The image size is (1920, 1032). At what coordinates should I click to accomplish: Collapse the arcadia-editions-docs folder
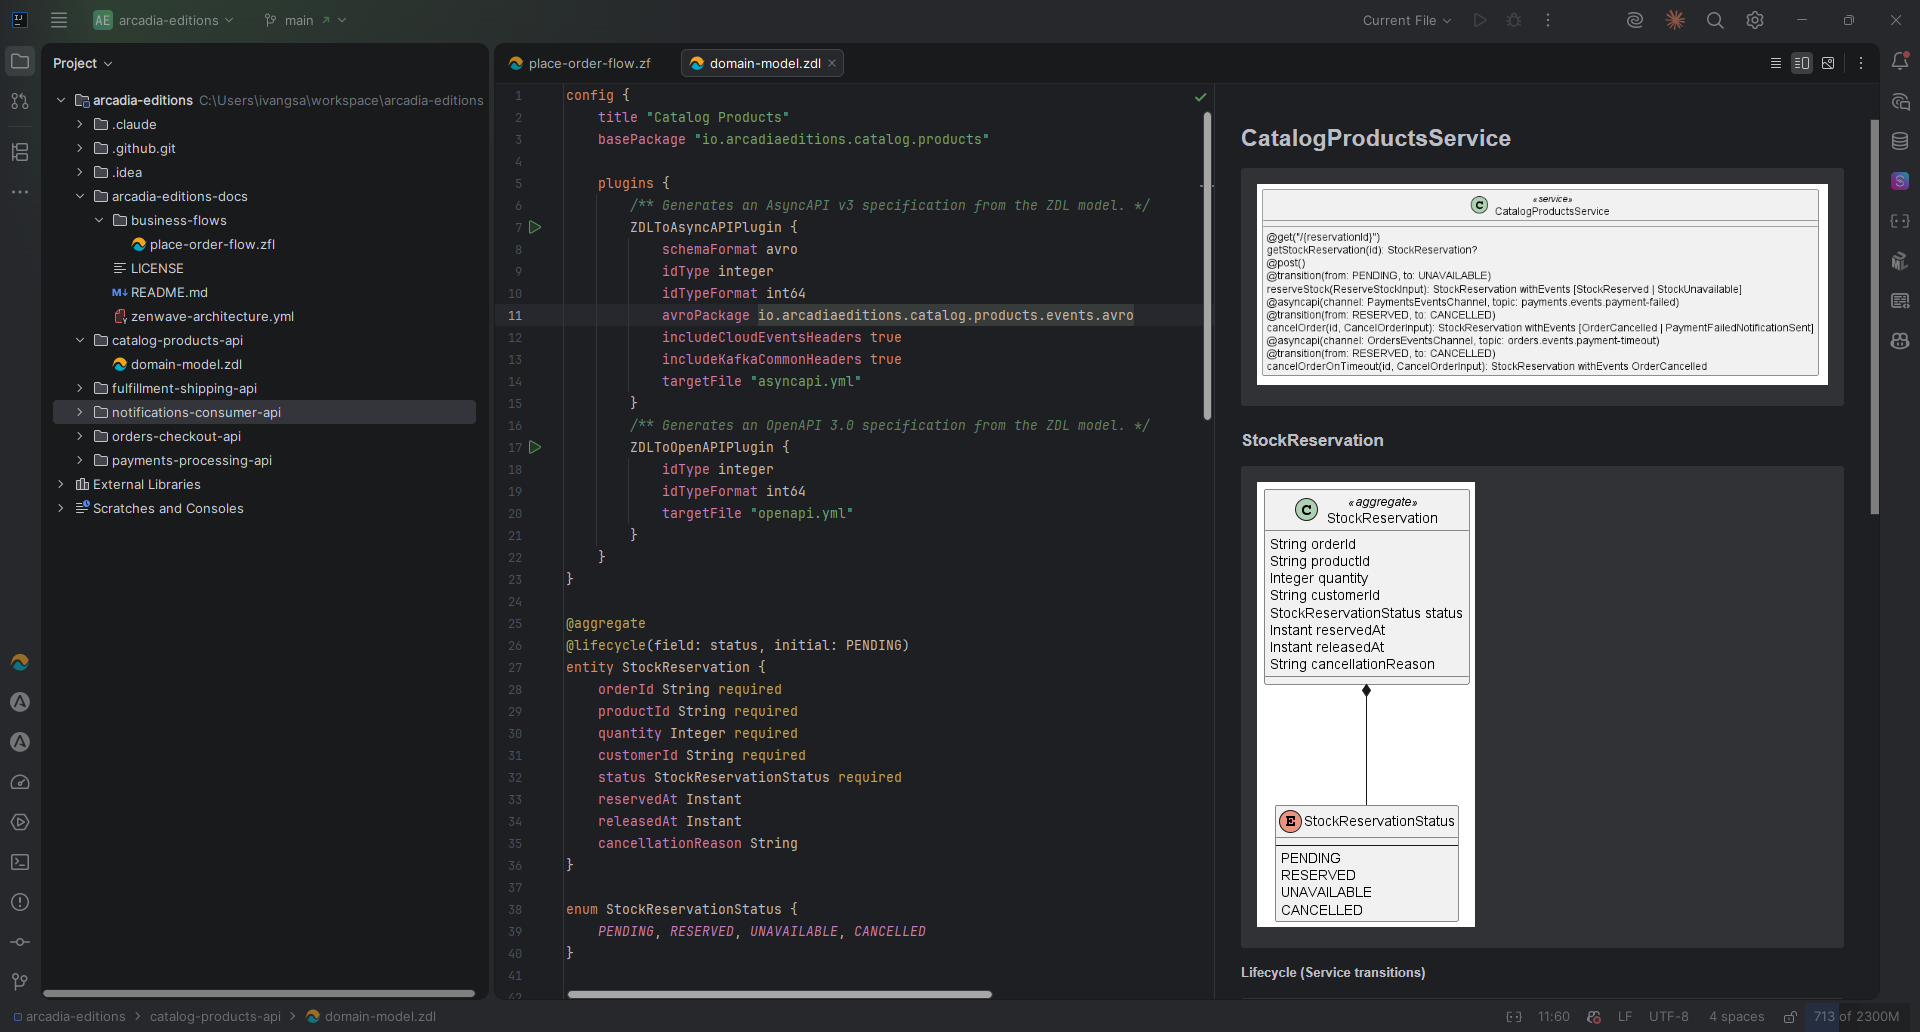[80, 196]
